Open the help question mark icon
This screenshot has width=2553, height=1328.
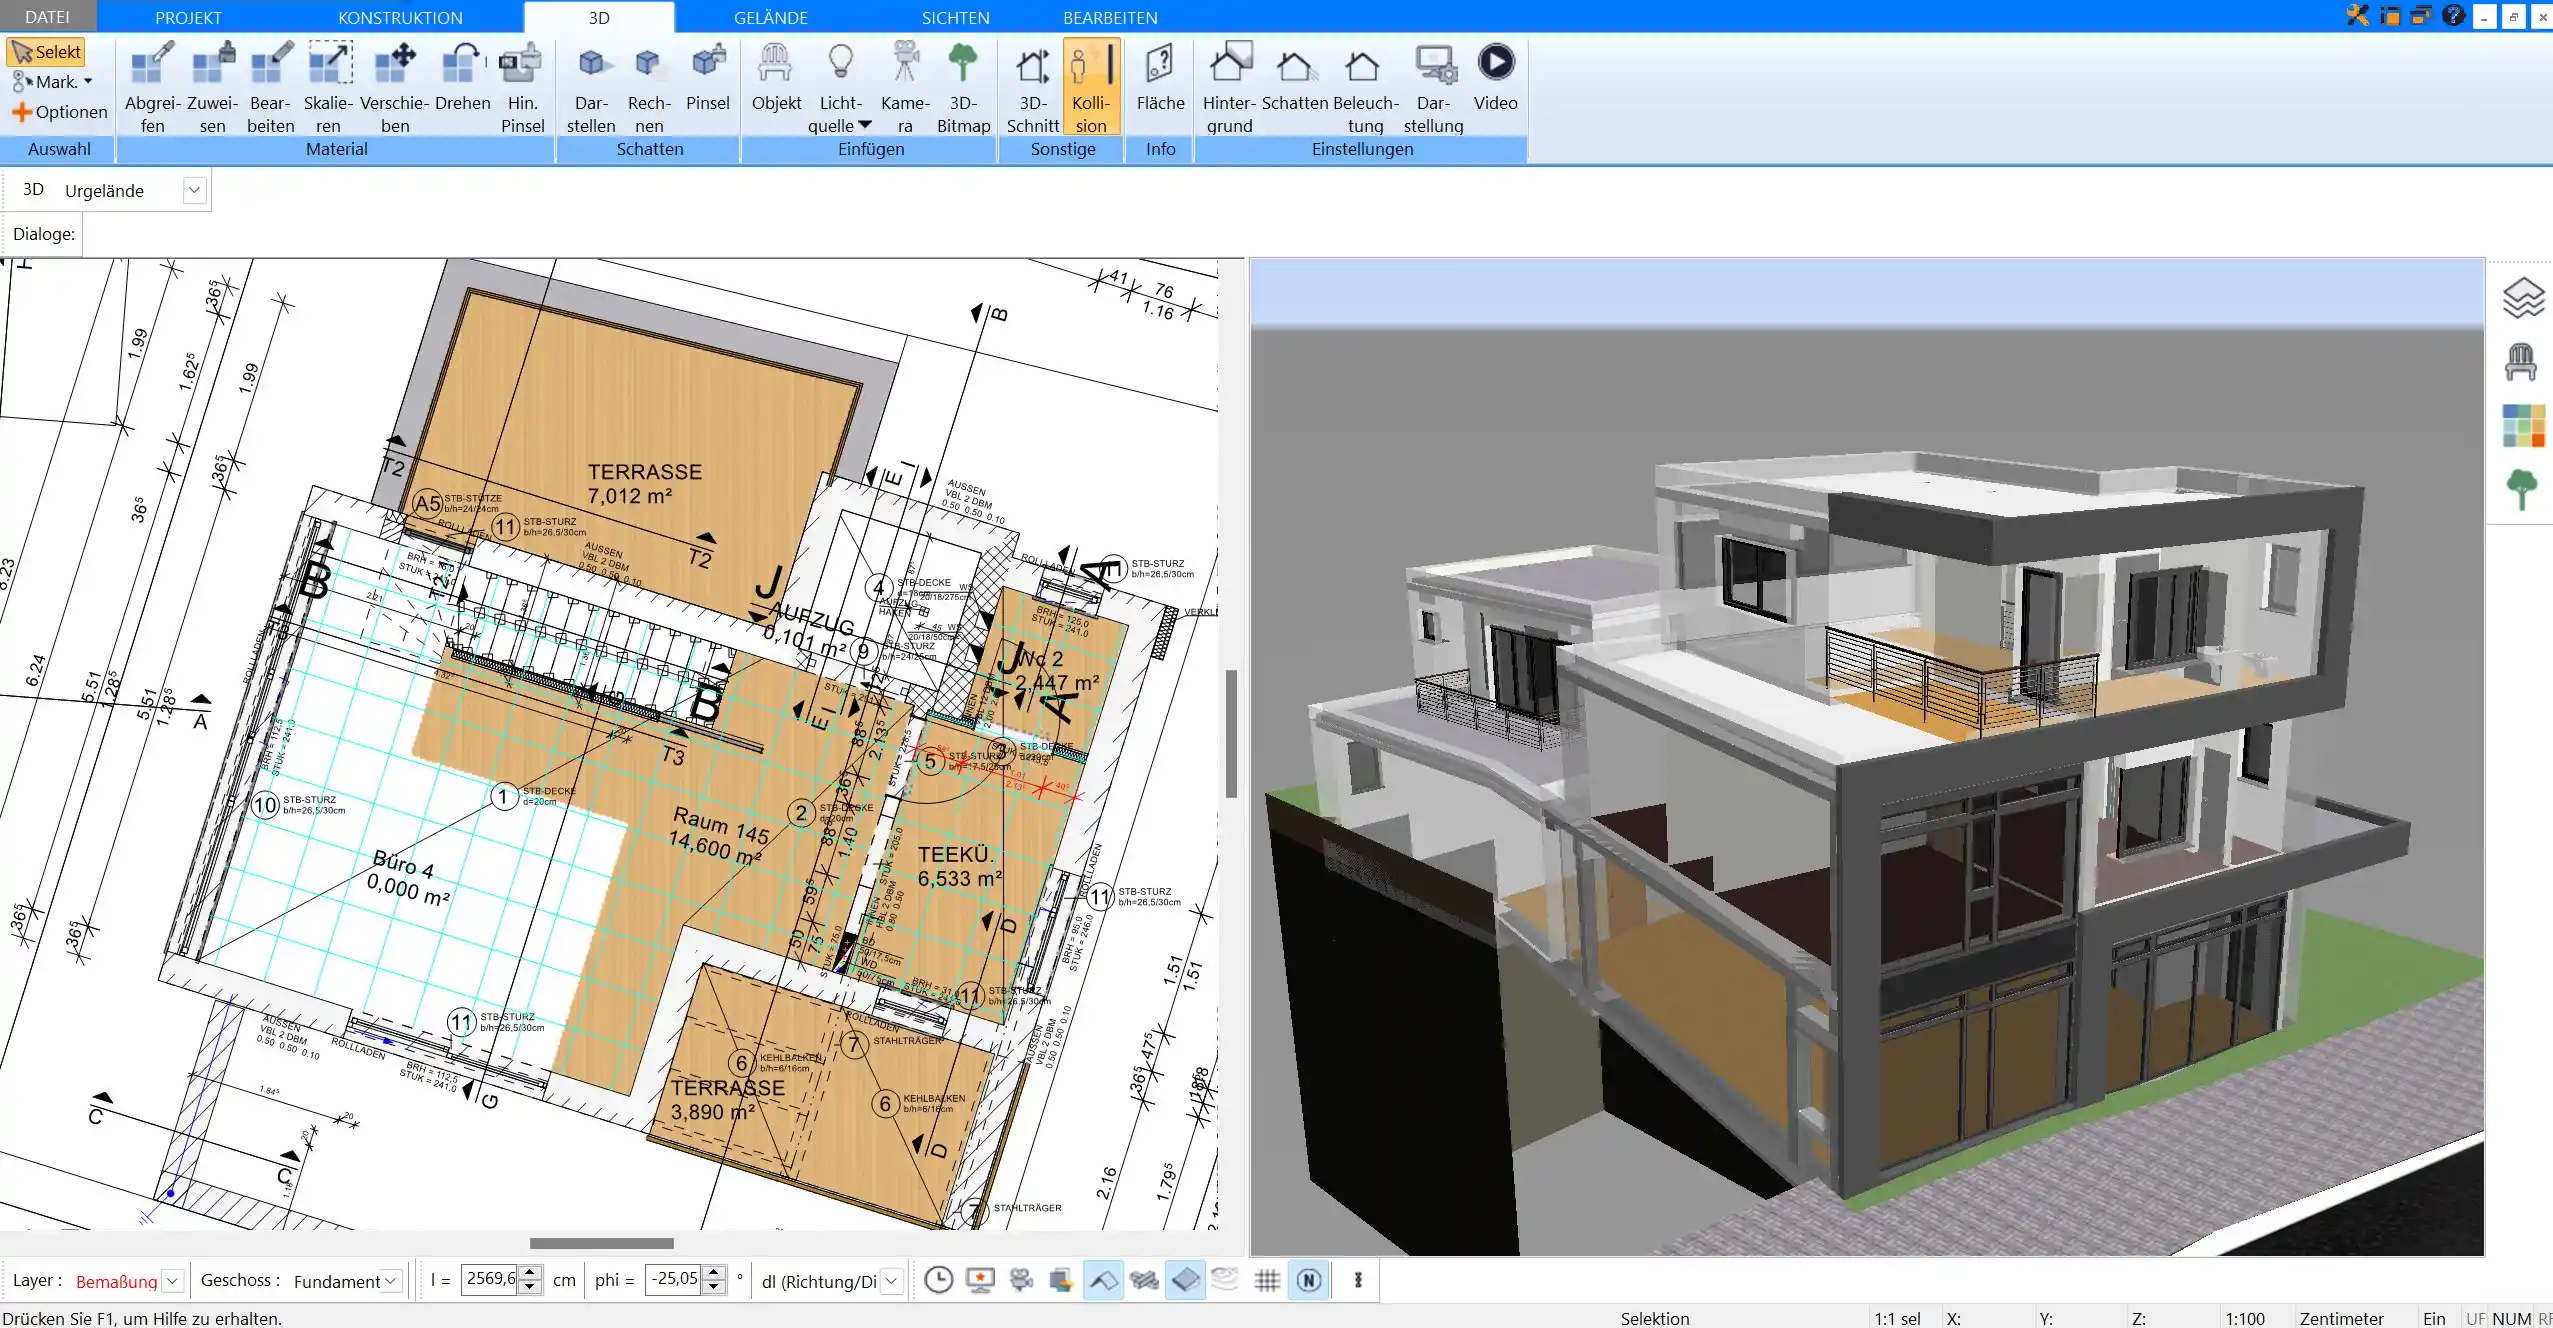pos(2452,15)
